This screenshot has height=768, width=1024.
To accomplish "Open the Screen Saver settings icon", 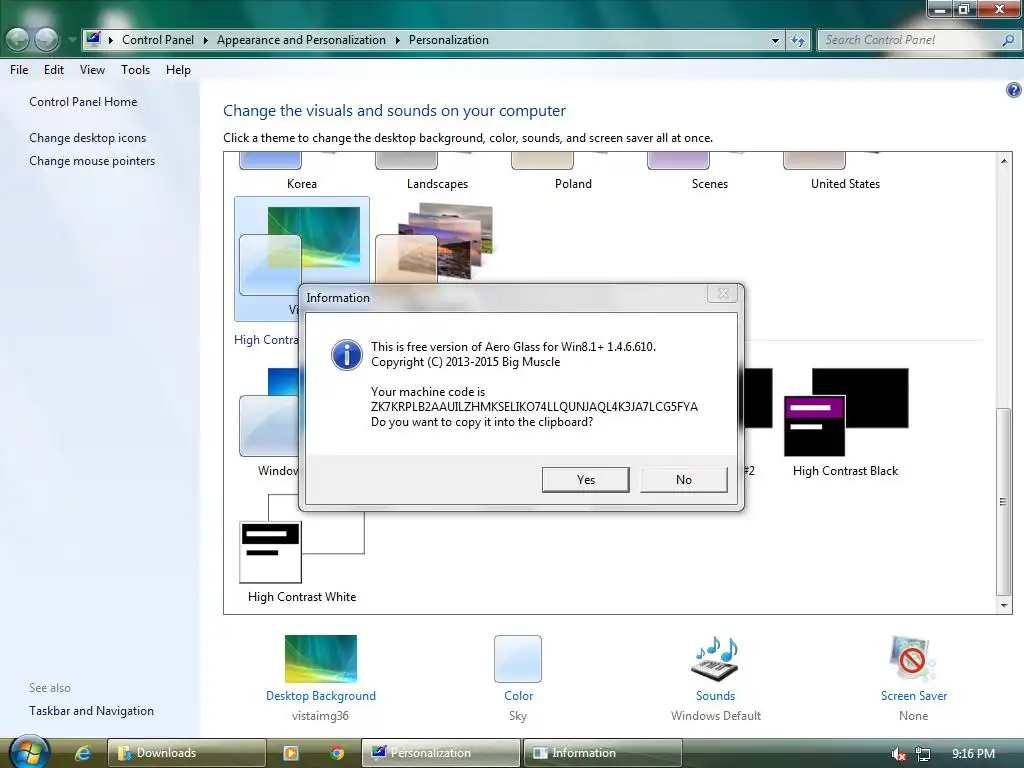I will [x=913, y=659].
